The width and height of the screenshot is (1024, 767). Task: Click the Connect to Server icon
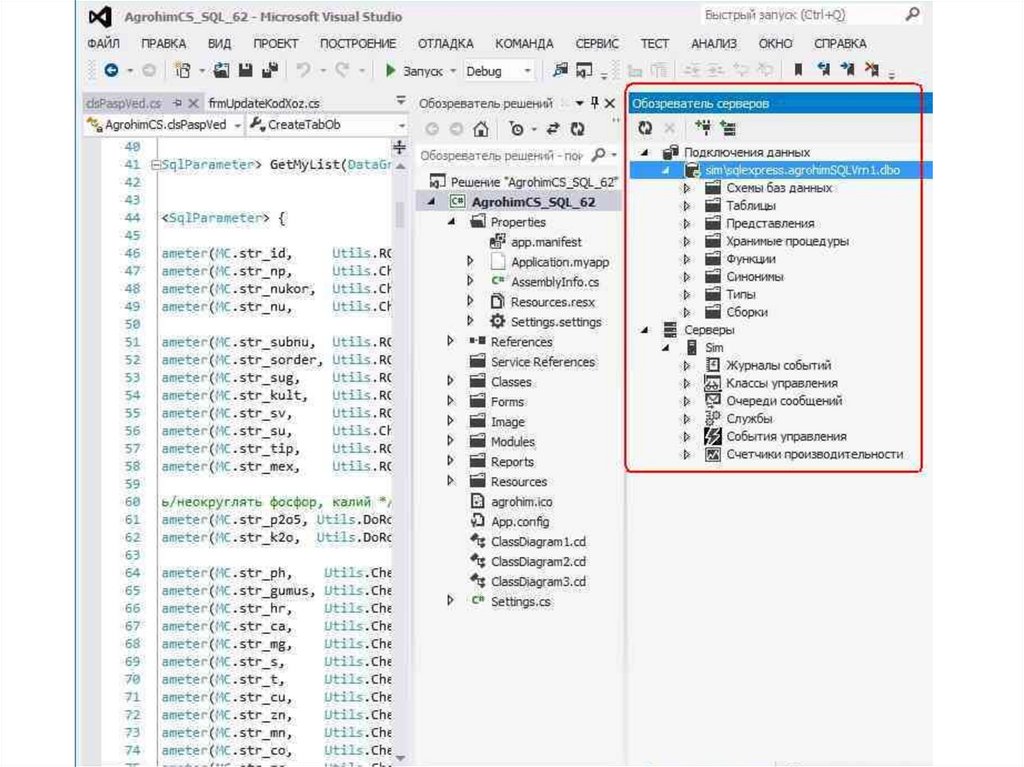[x=727, y=128]
